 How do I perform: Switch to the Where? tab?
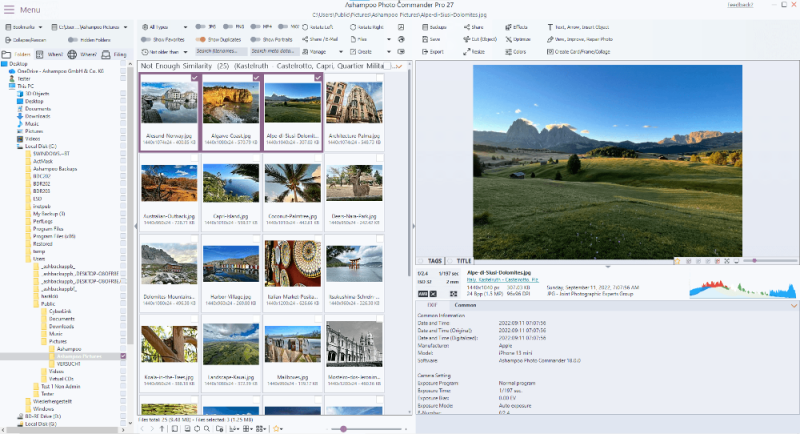(x=82, y=54)
